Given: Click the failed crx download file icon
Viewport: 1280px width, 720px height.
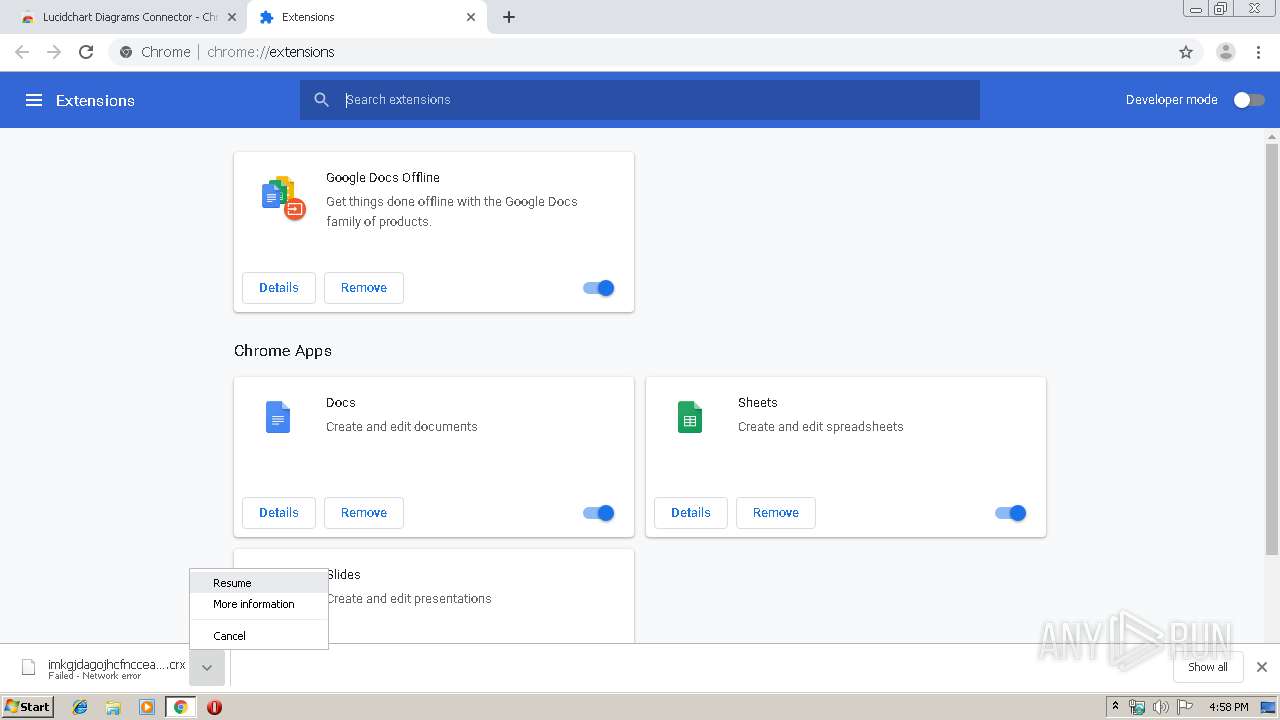Looking at the screenshot, I should click(29, 667).
